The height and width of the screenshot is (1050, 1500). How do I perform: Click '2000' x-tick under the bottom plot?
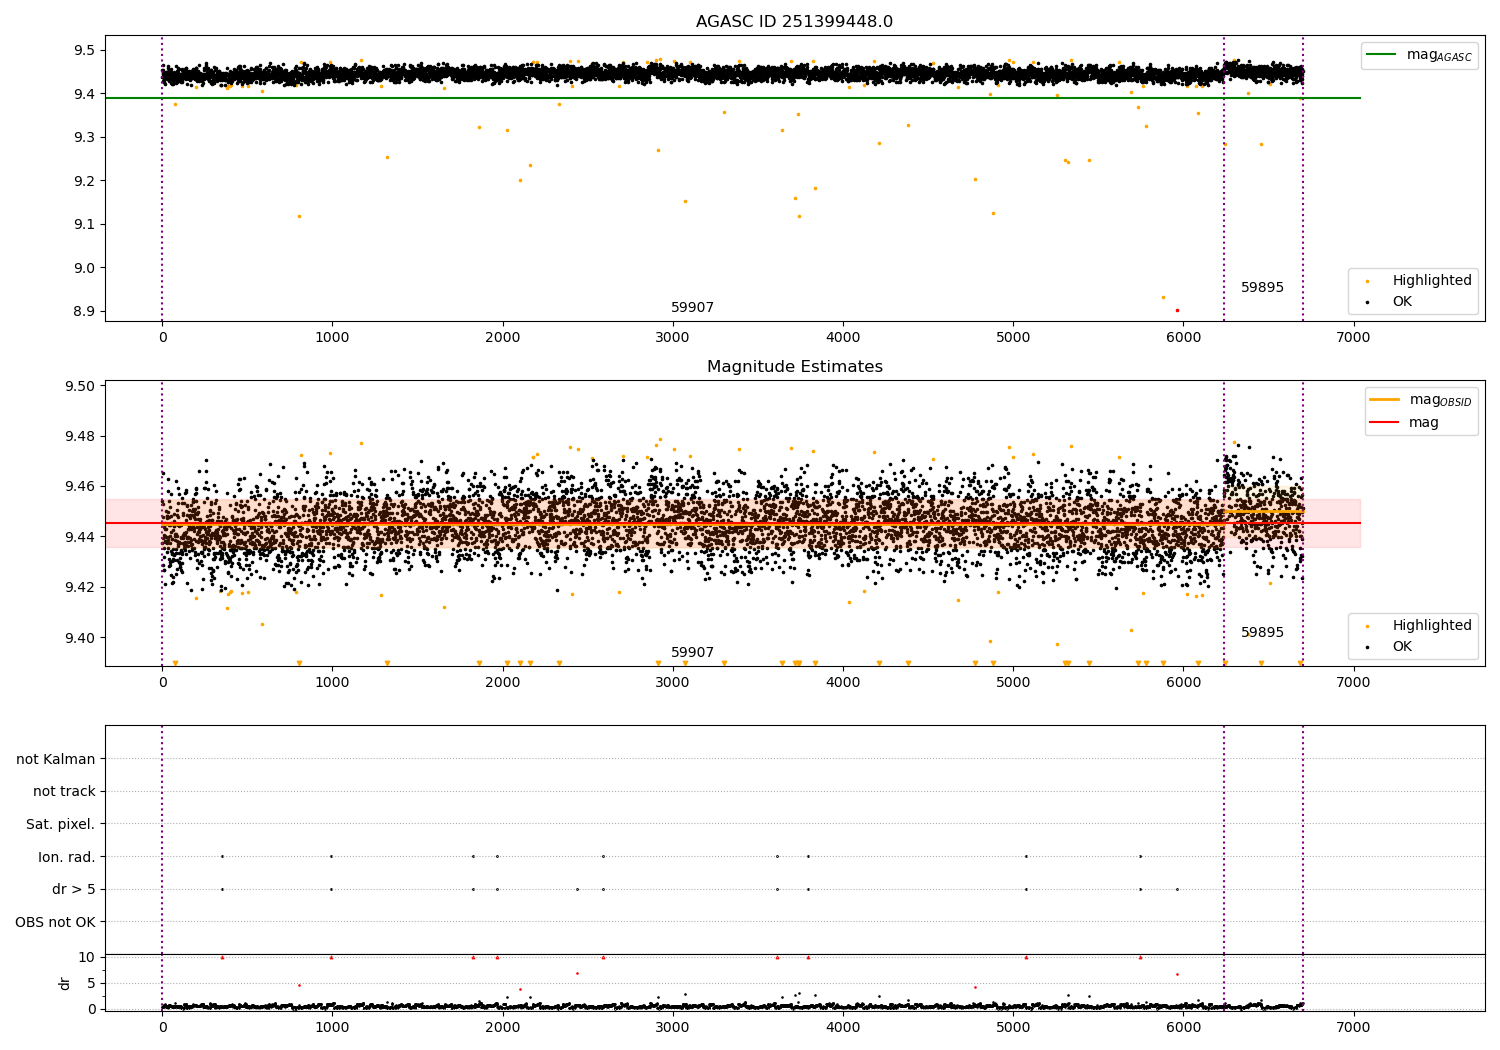click(502, 1027)
